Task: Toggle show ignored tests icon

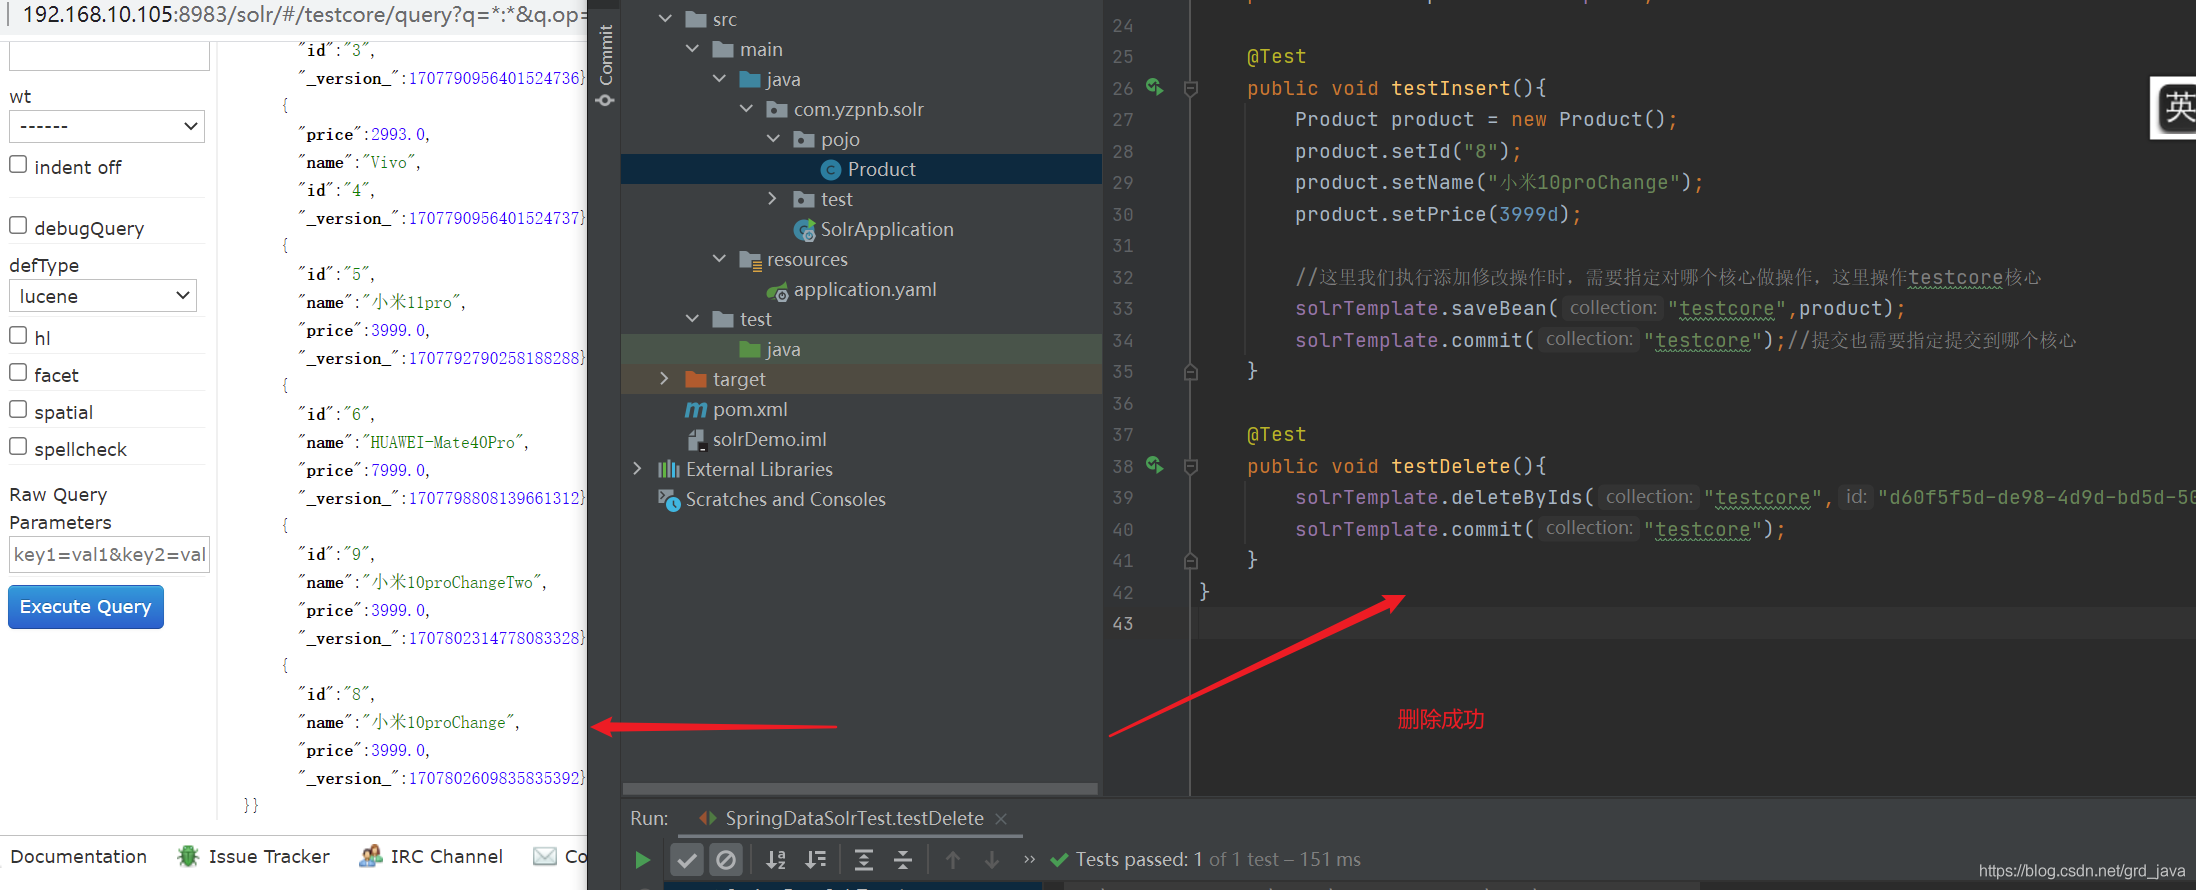Action: pos(726,860)
